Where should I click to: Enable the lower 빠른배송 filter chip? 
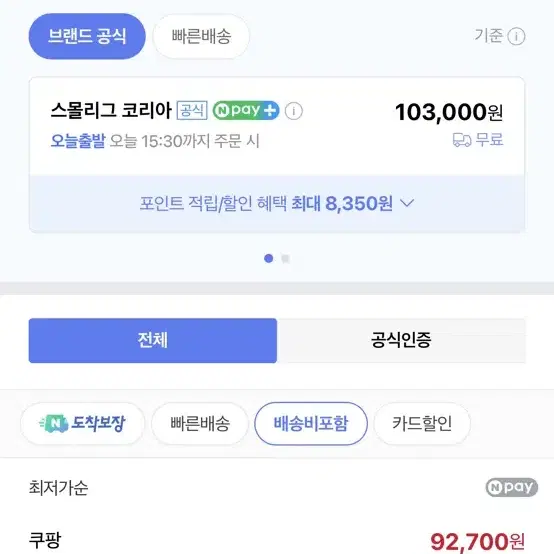[200, 423]
